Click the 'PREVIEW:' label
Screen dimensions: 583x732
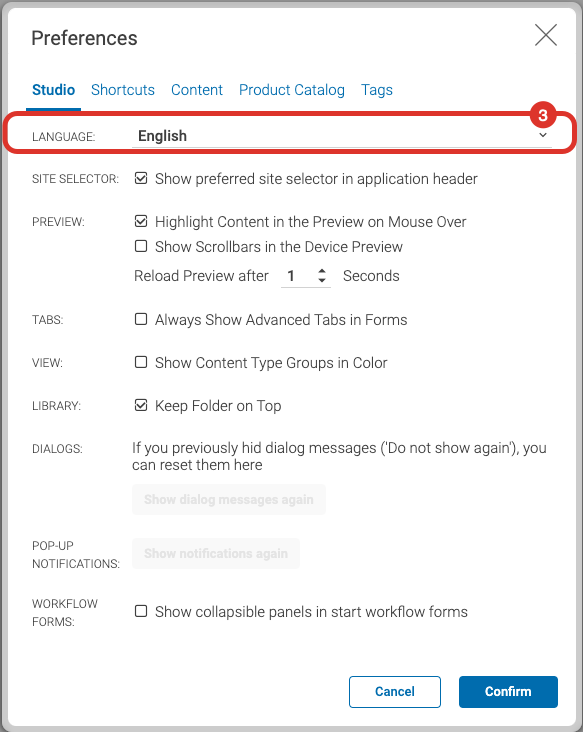coord(58,222)
